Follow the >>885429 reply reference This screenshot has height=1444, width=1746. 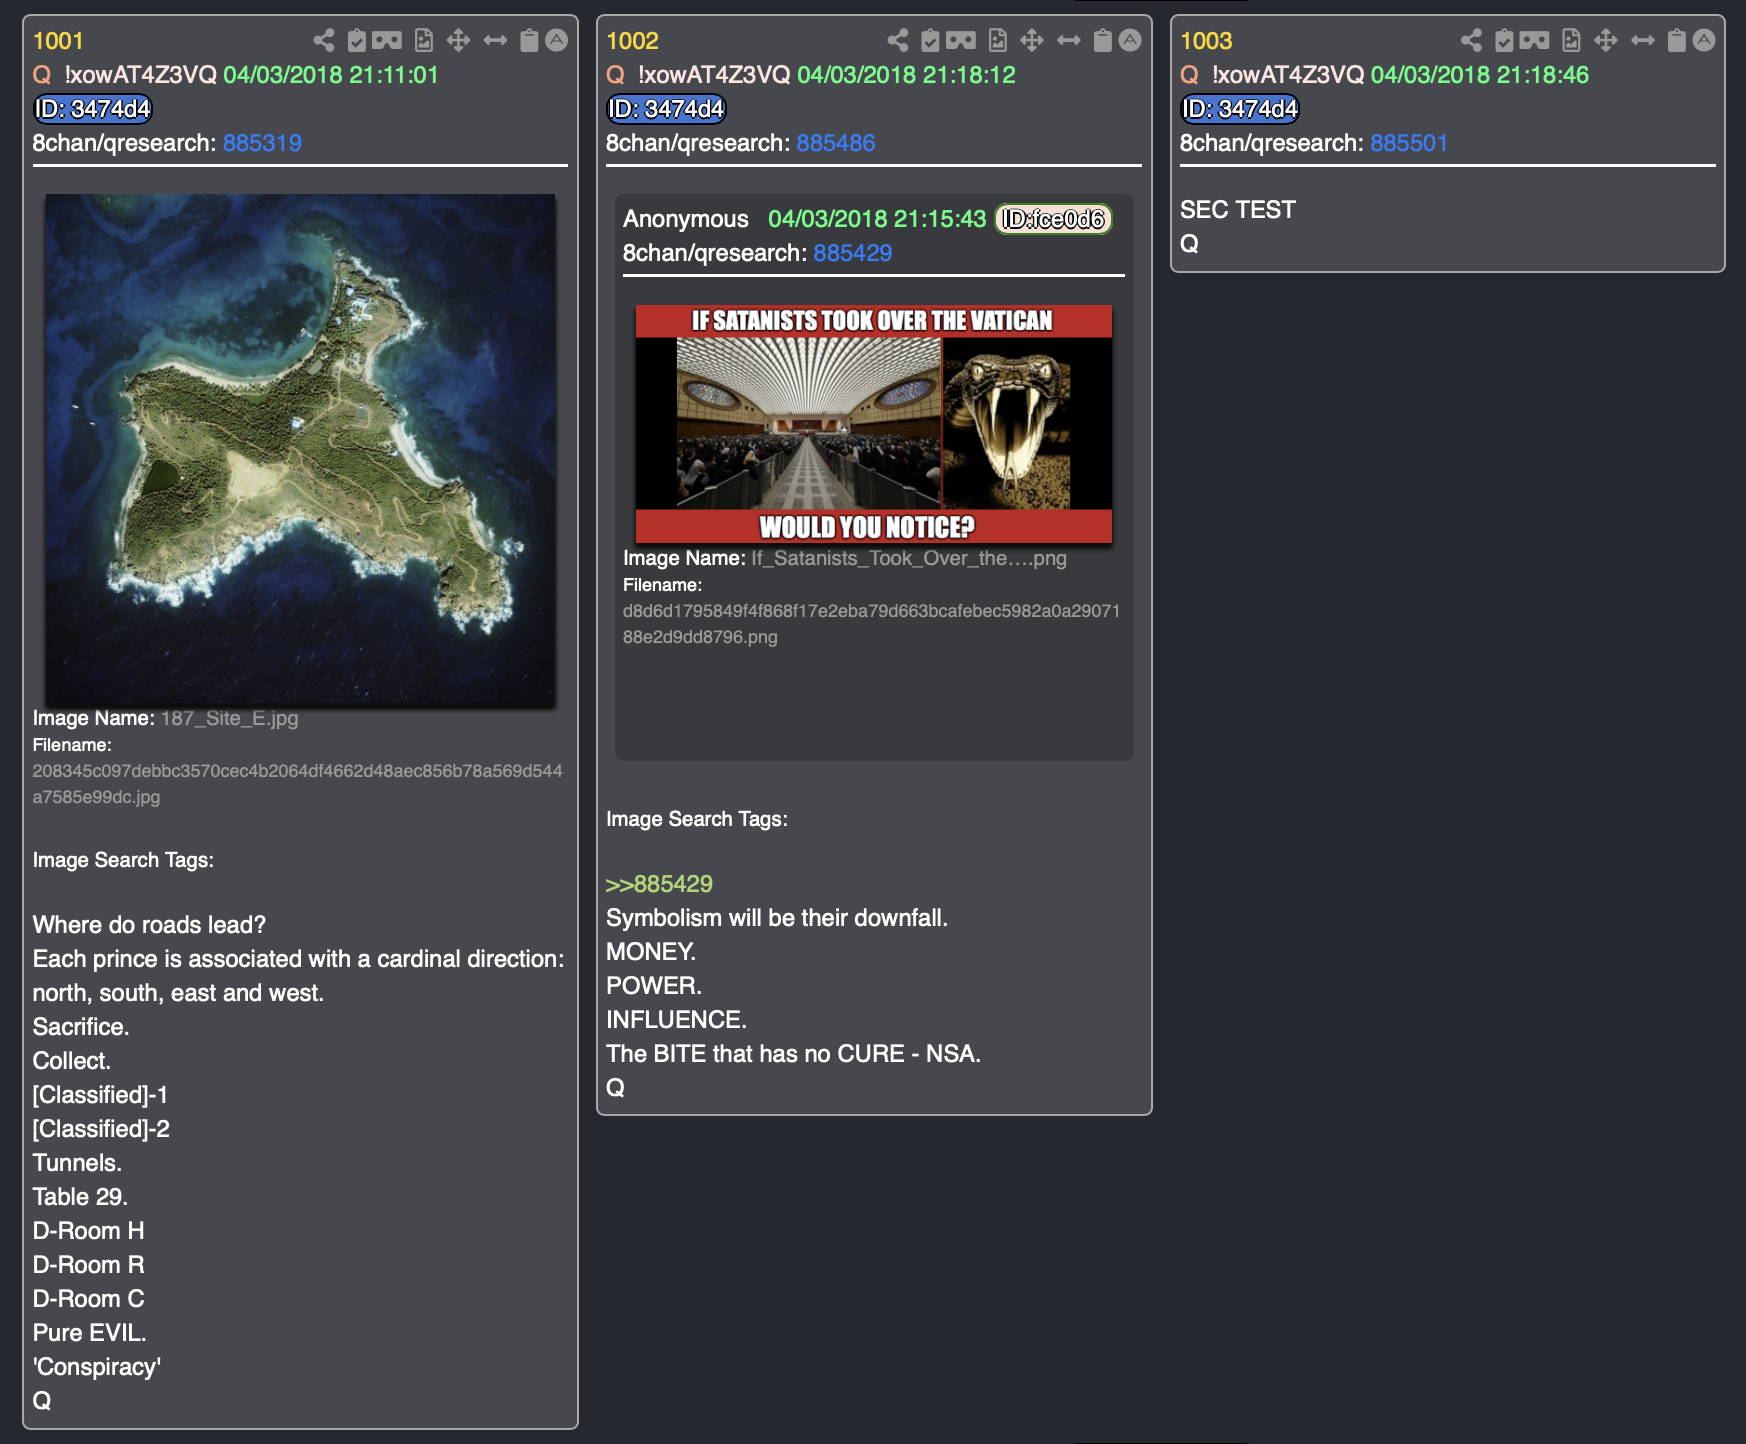click(659, 884)
